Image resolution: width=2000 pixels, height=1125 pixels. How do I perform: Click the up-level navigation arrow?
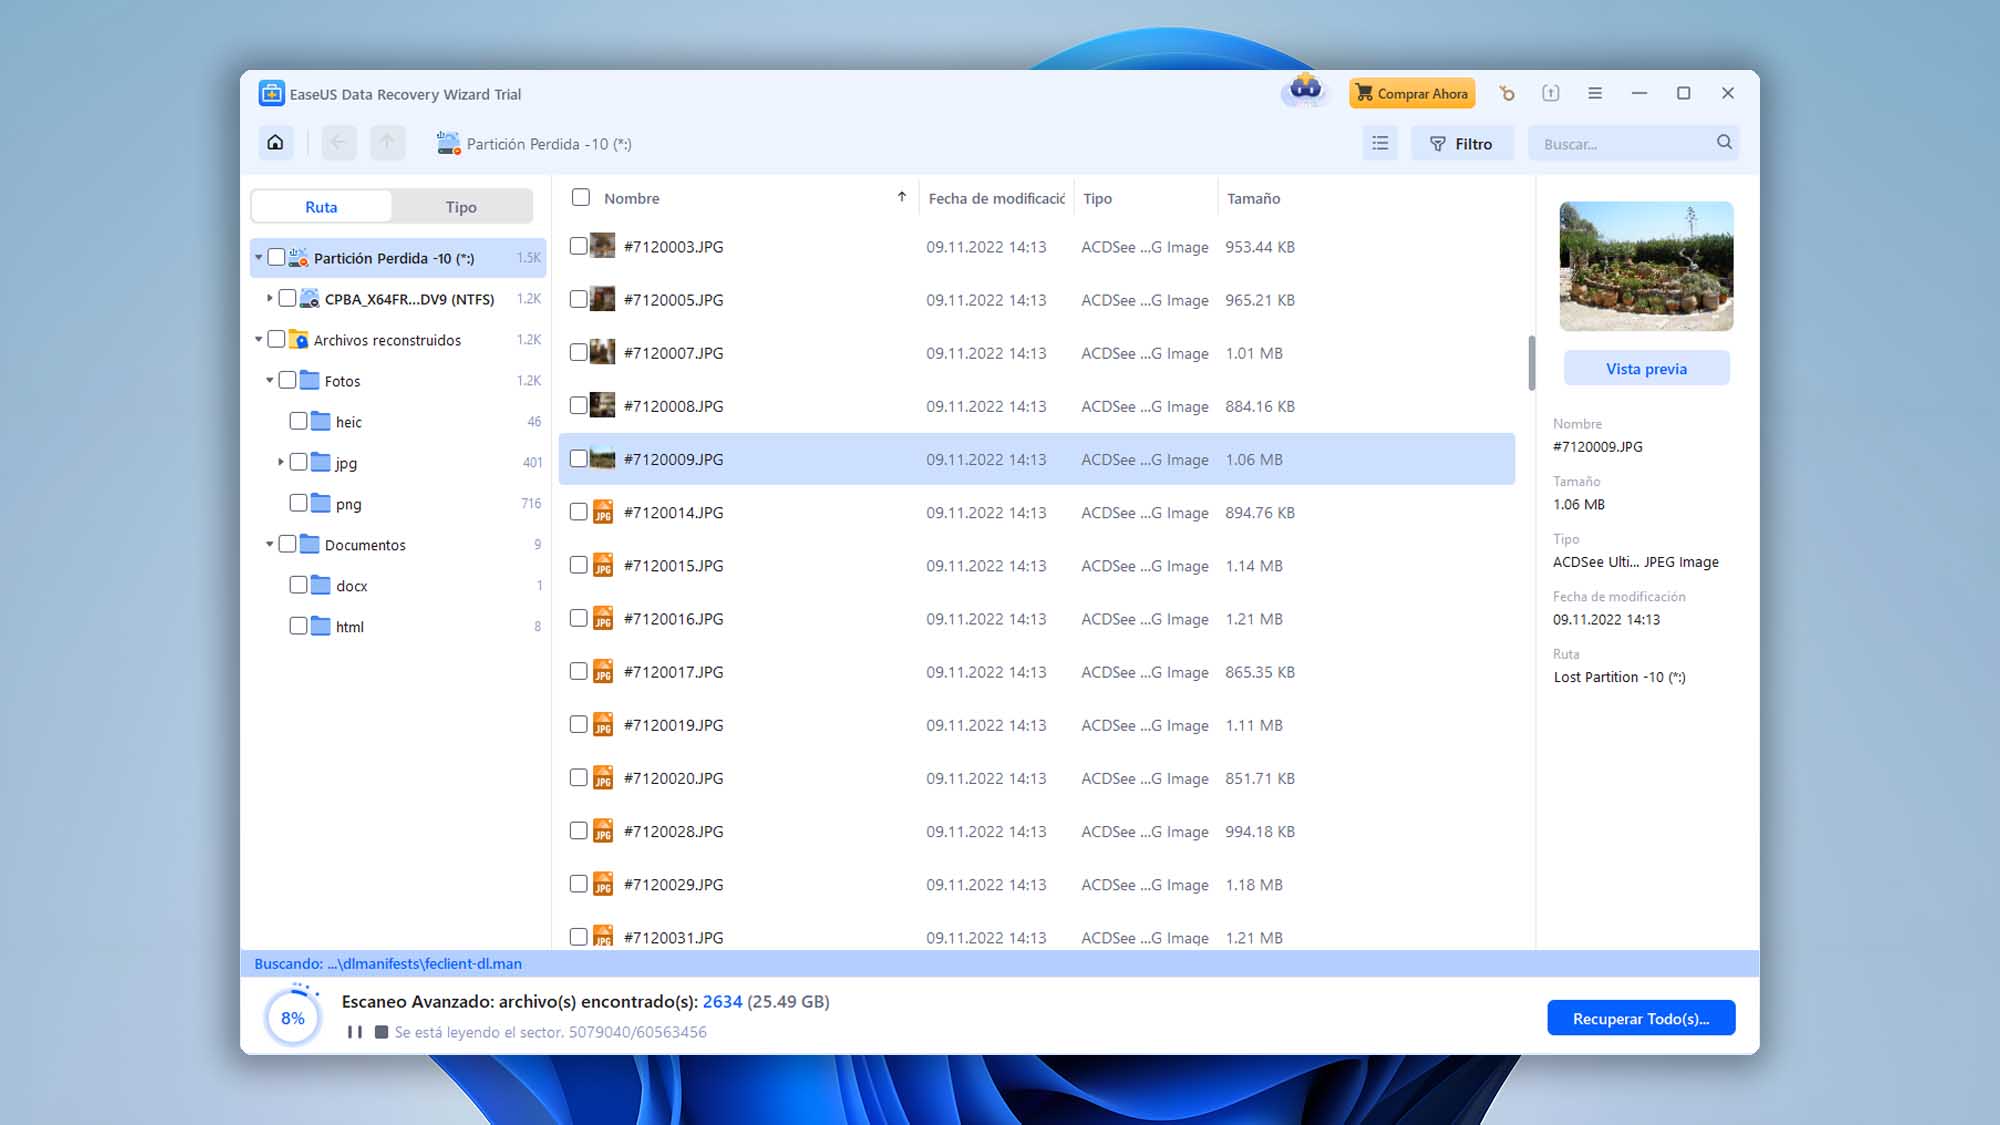pos(388,143)
